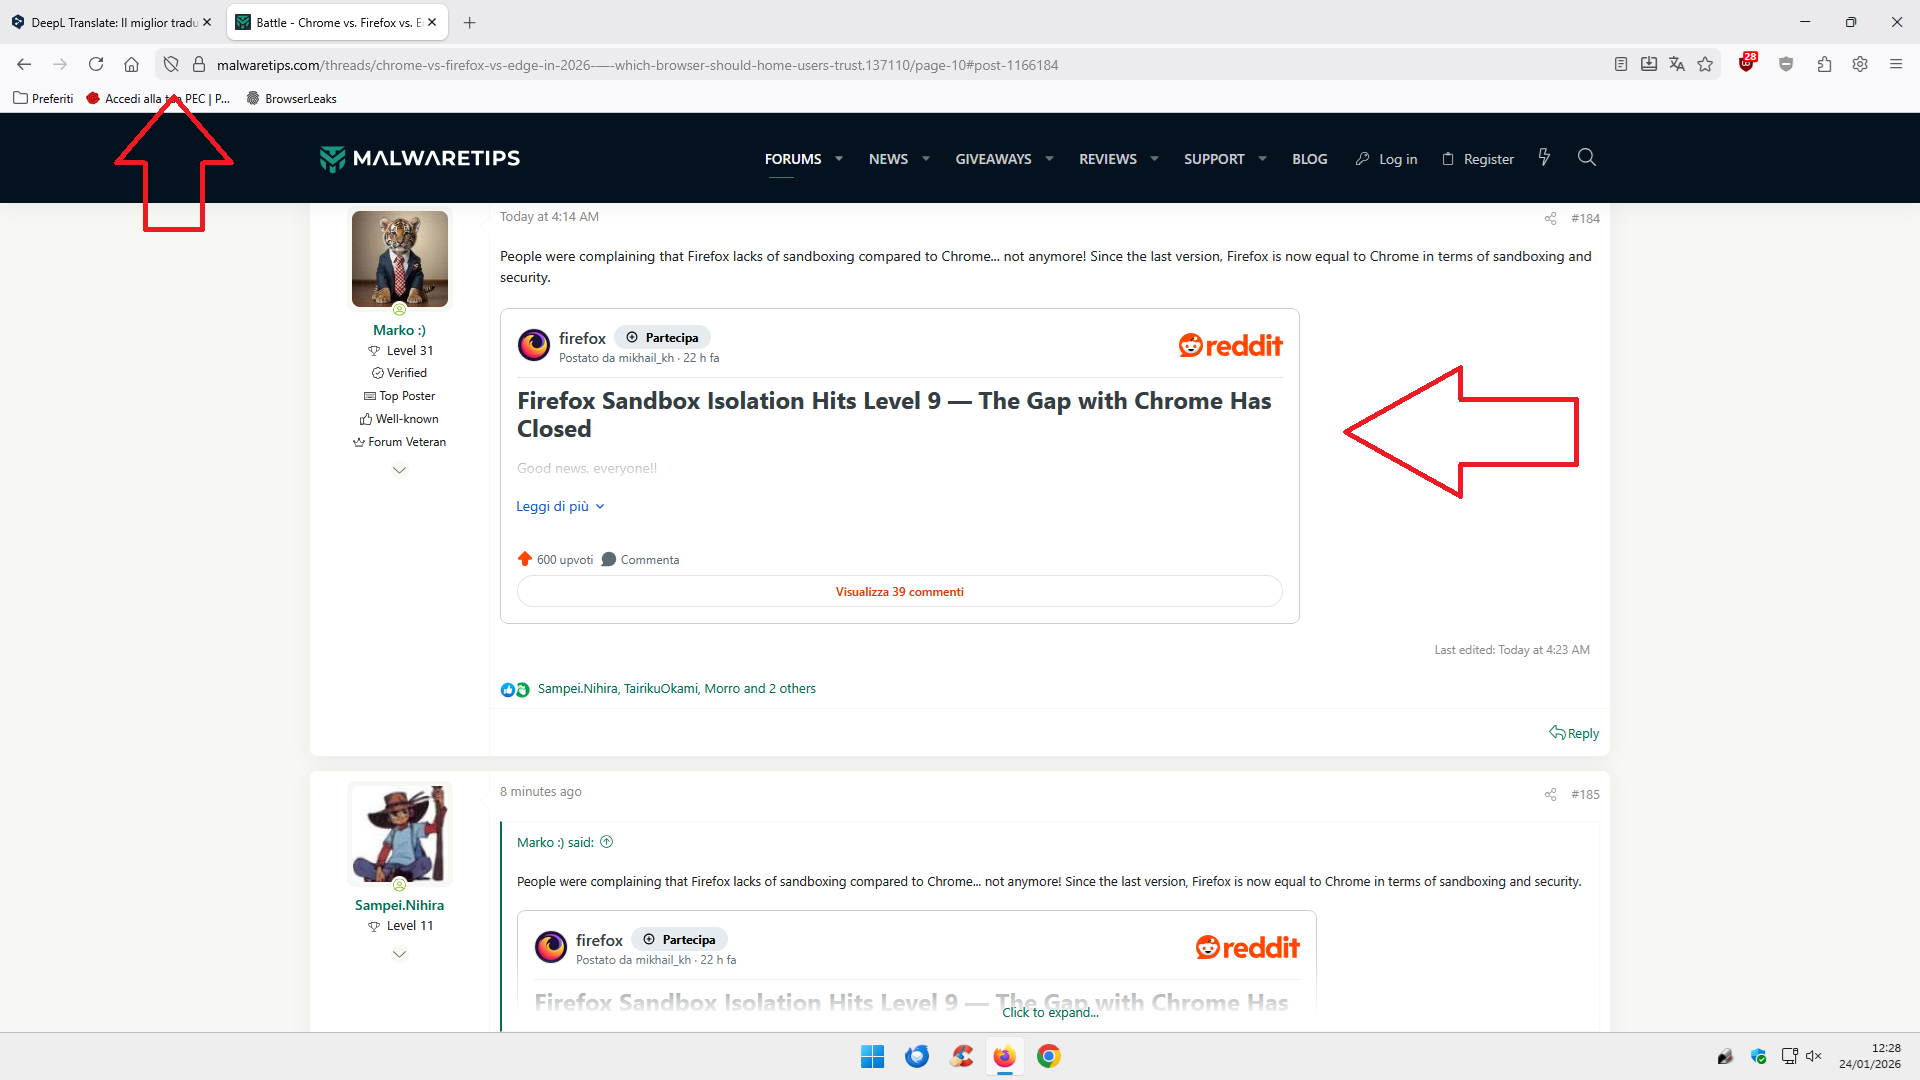The image size is (1920, 1080).
Task: Expand Leggi di più in Reddit embed
Action: pyautogui.click(x=560, y=506)
